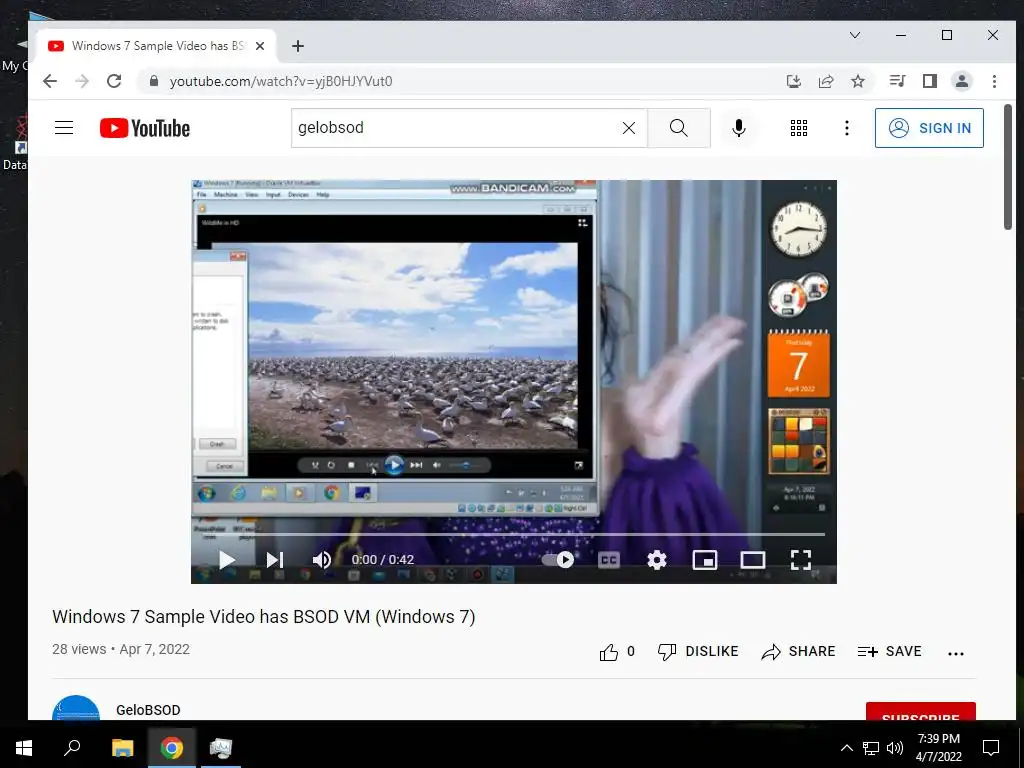Viewport: 1024px width, 768px height.
Task: Open Windows taskbar search
Action: click(72, 748)
